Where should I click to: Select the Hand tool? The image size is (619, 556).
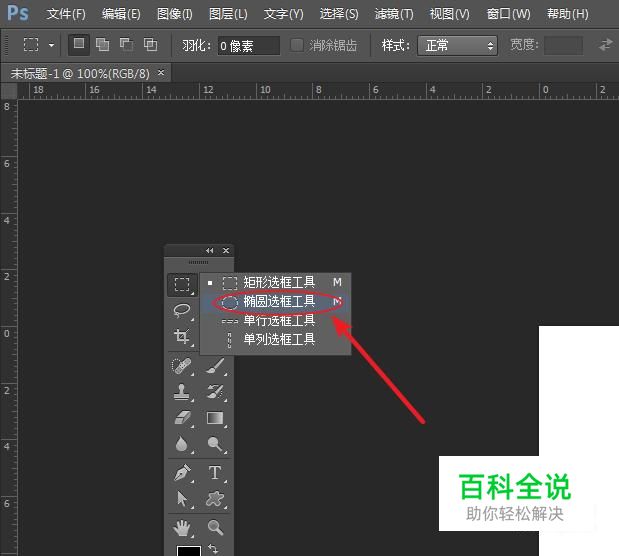pos(182,528)
